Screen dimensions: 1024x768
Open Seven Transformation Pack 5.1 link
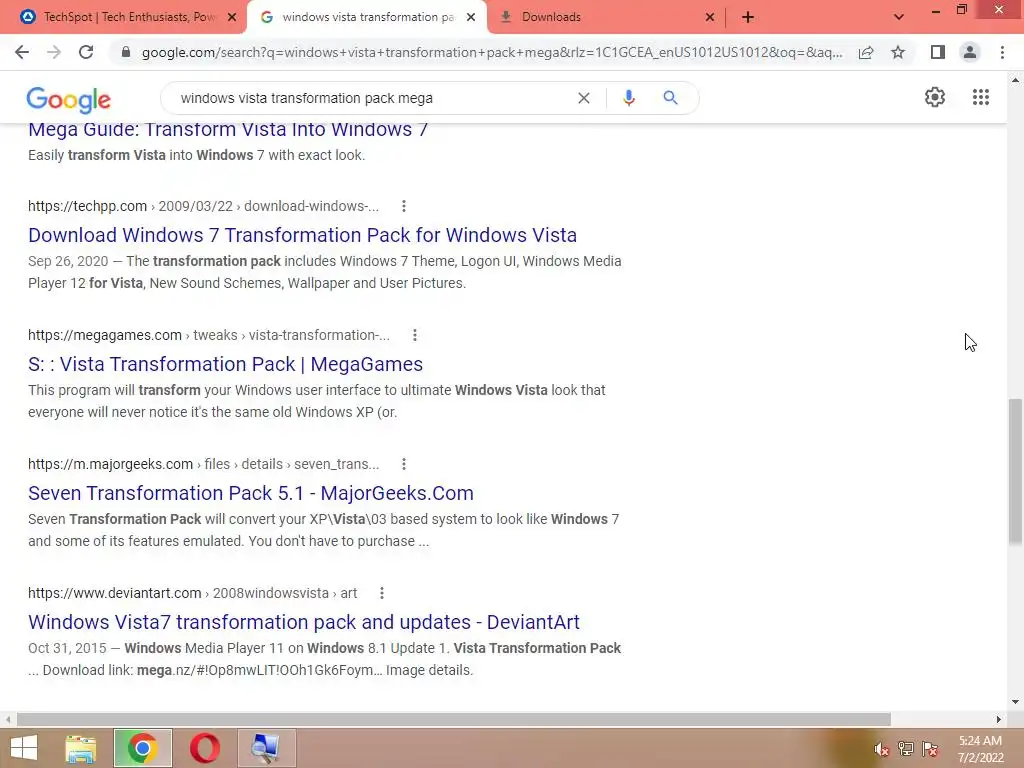pos(251,493)
